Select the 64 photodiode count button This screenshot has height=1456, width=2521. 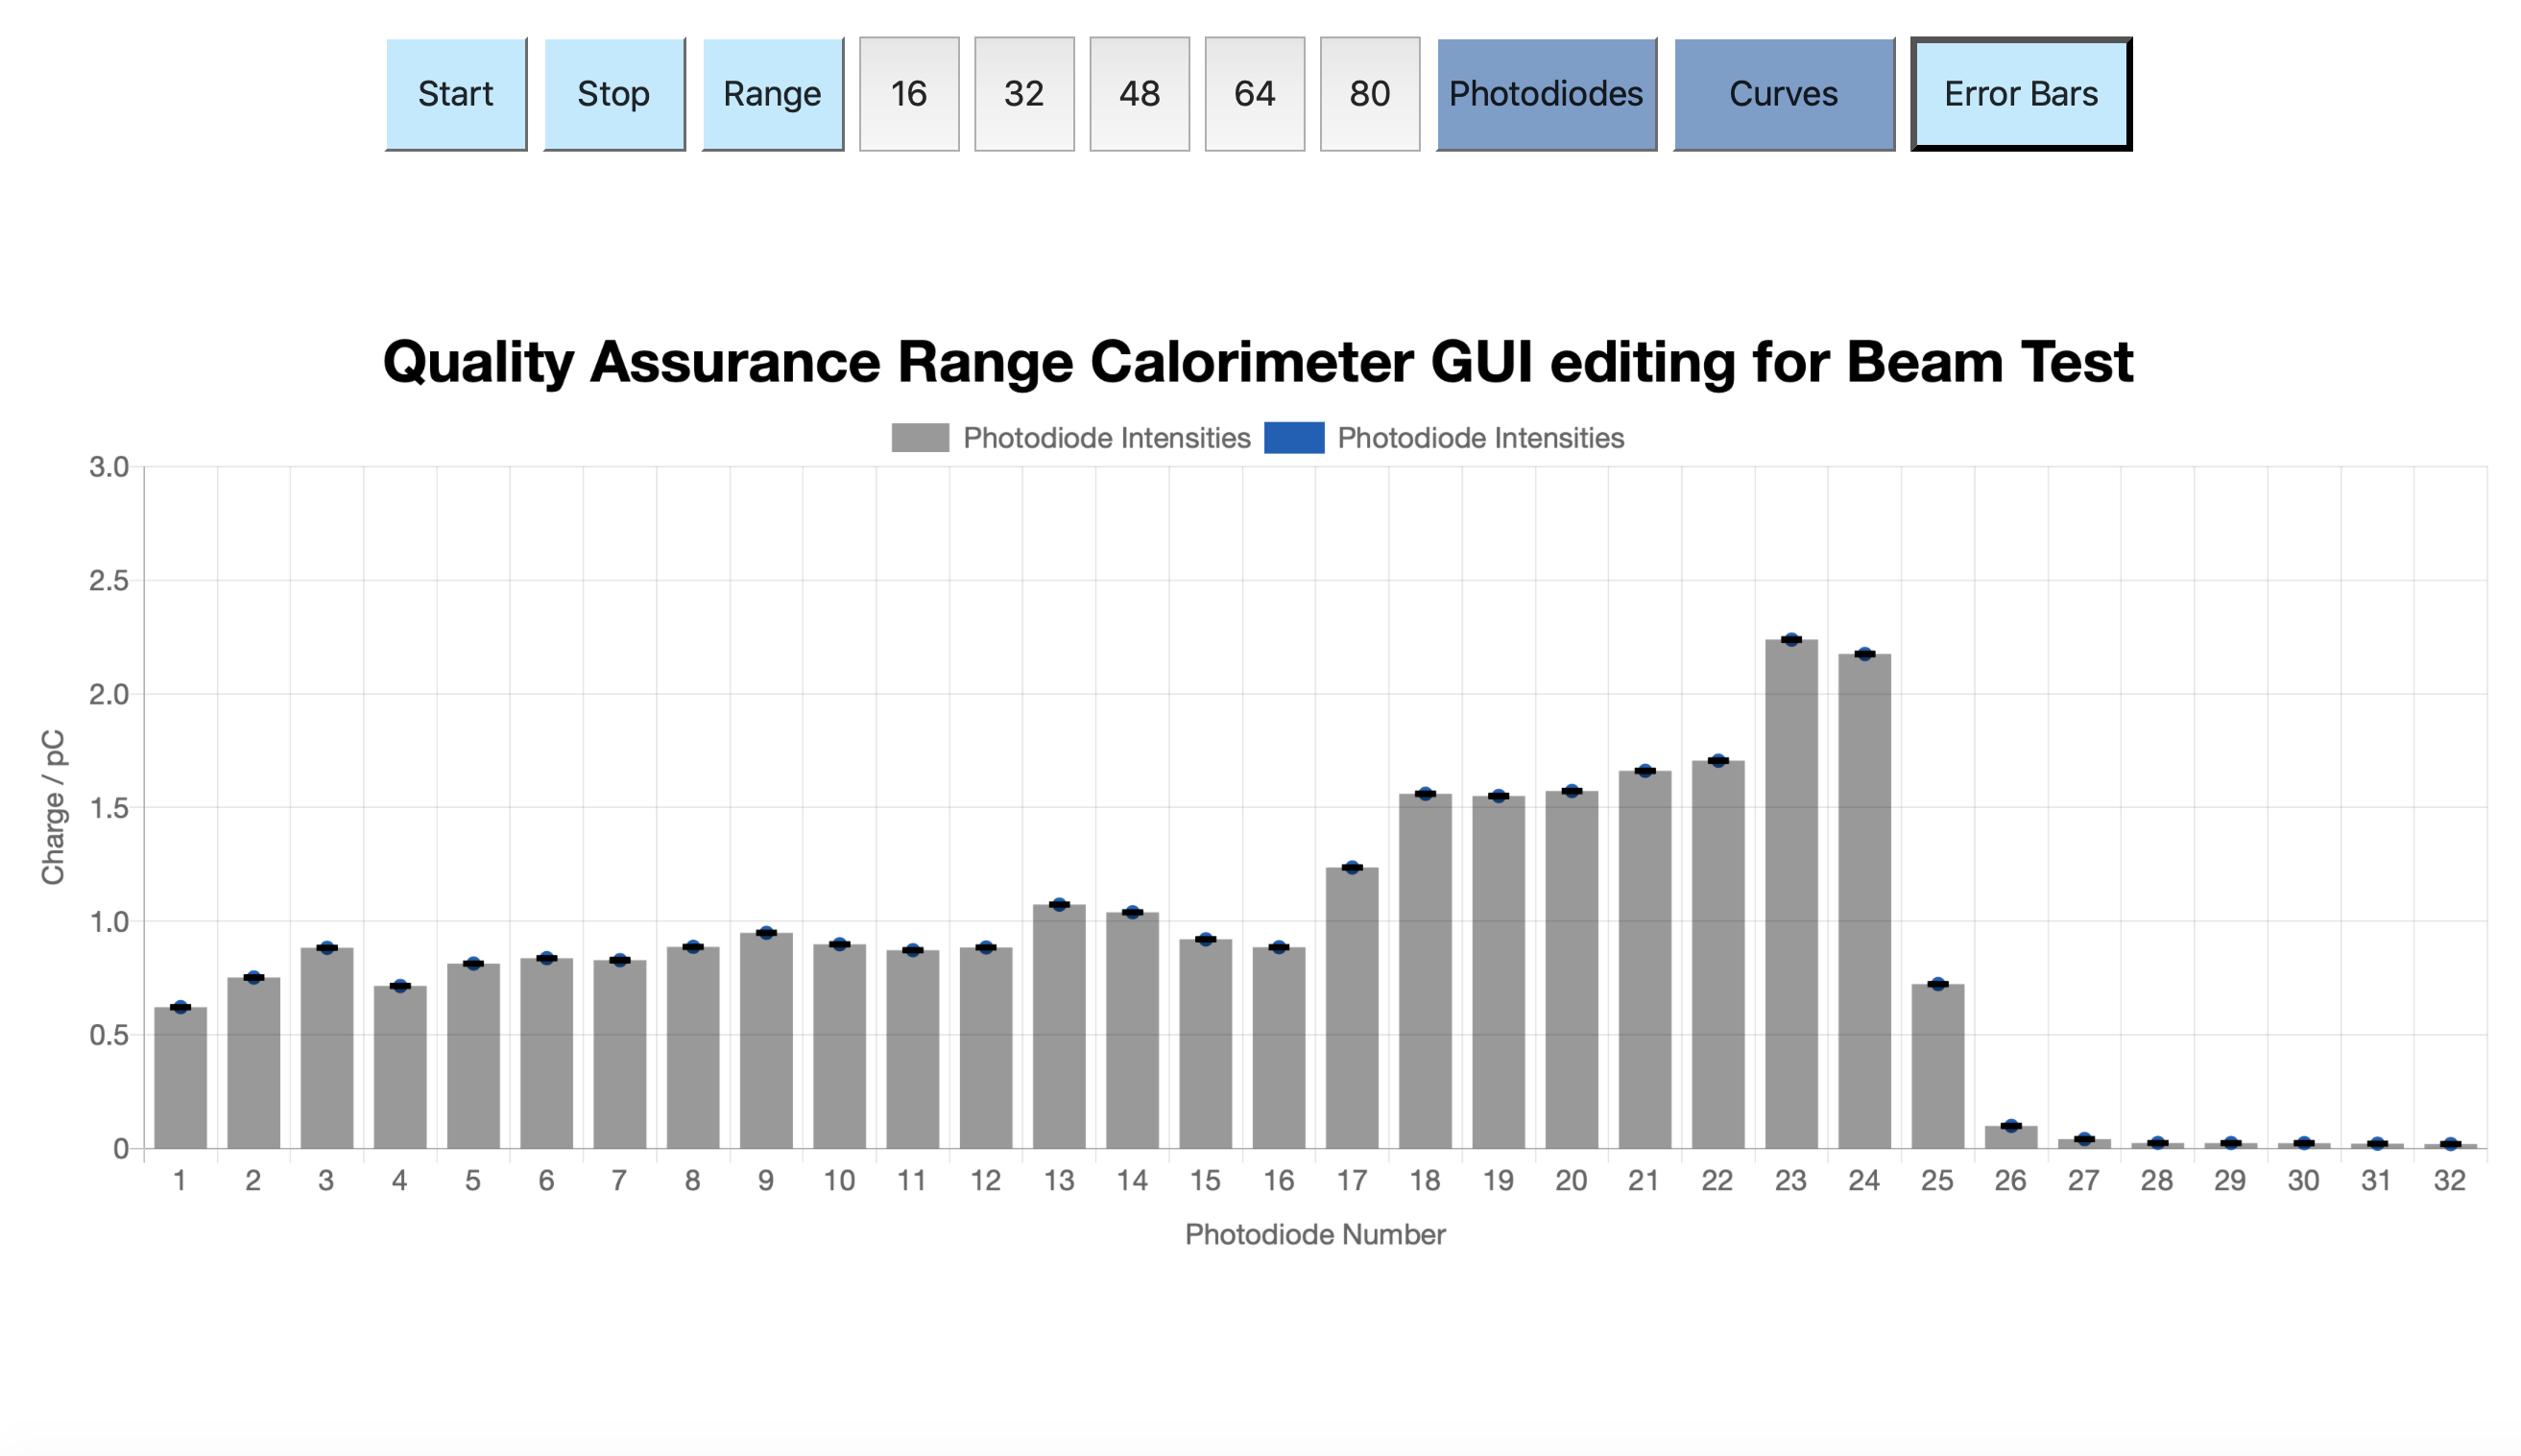pos(1253,94)
